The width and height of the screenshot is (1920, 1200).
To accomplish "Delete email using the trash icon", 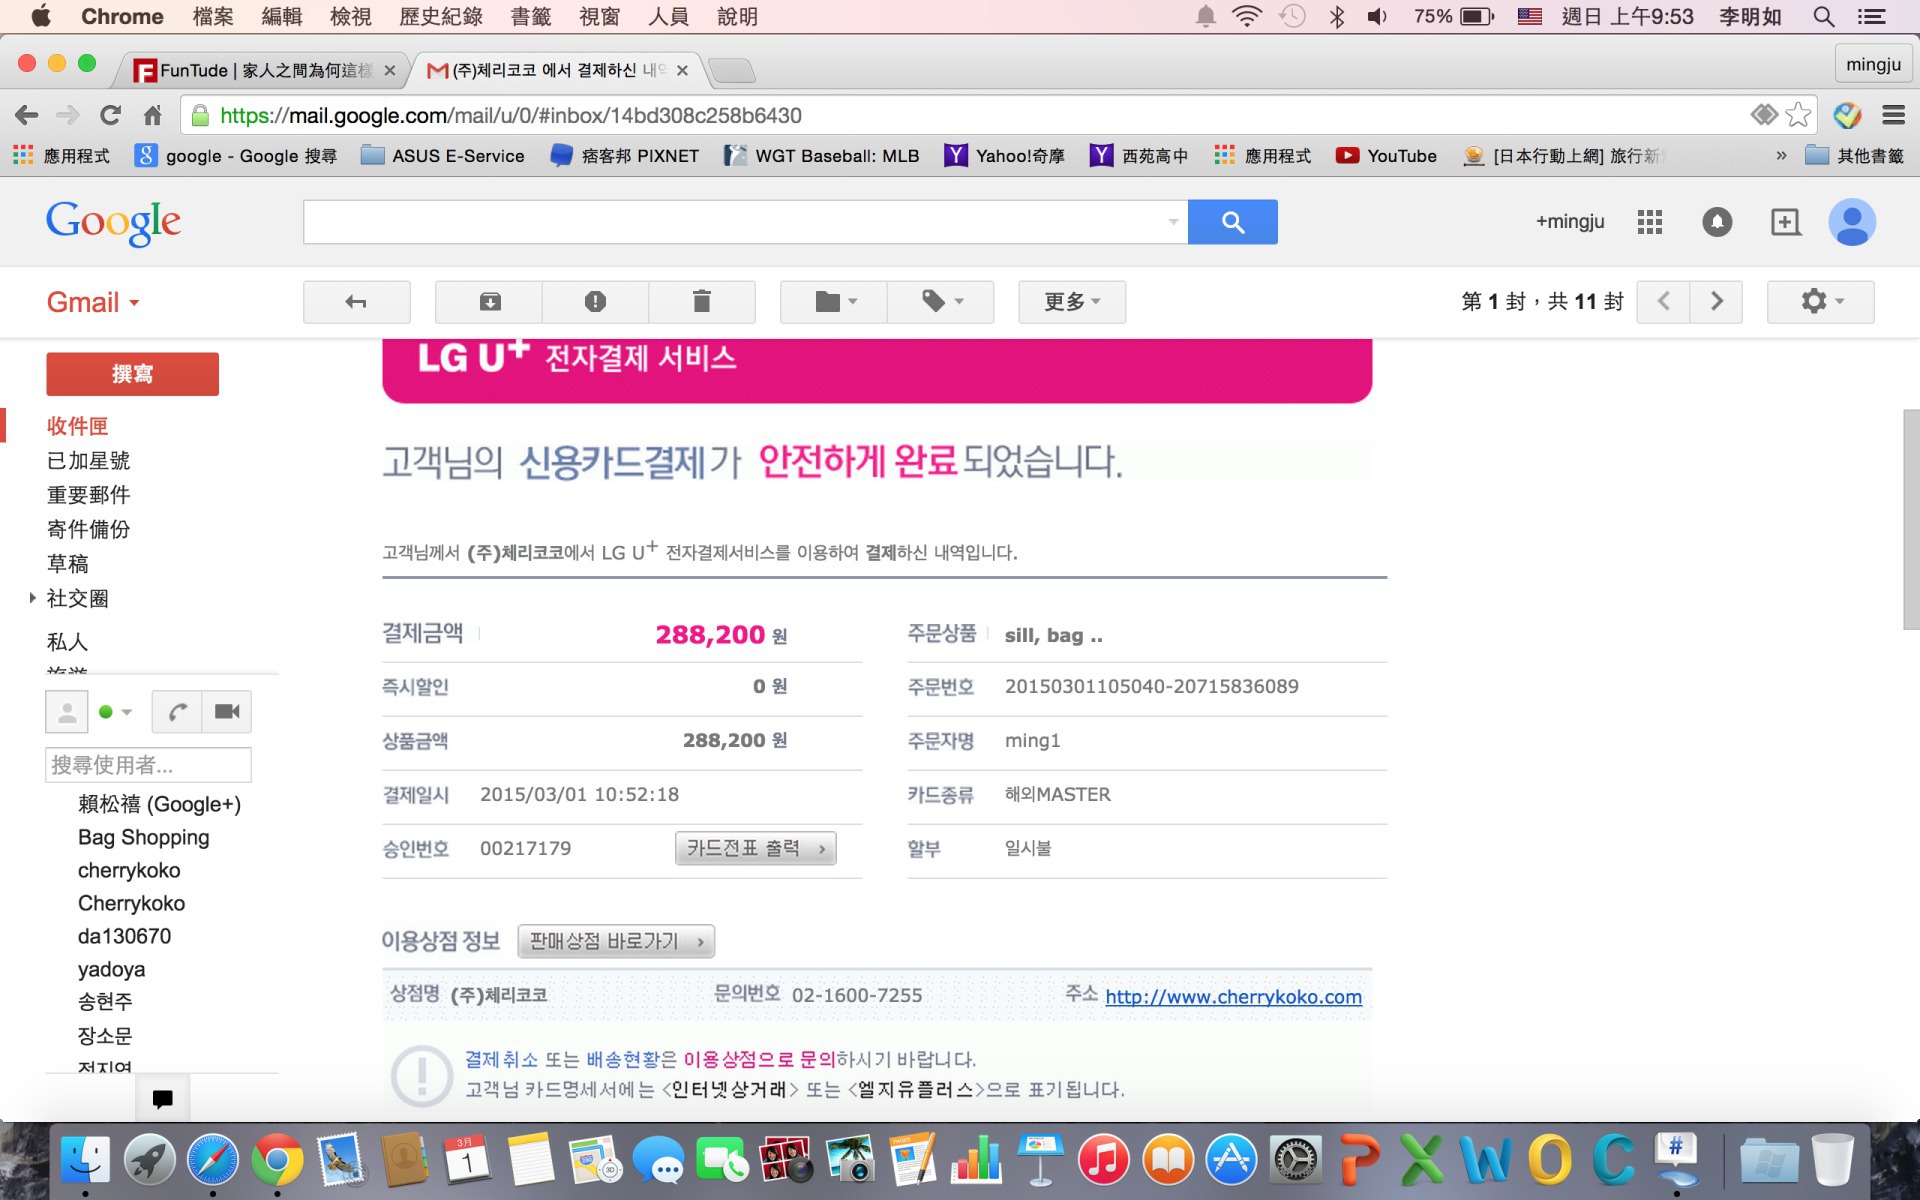I will click(x=701, y=302).
